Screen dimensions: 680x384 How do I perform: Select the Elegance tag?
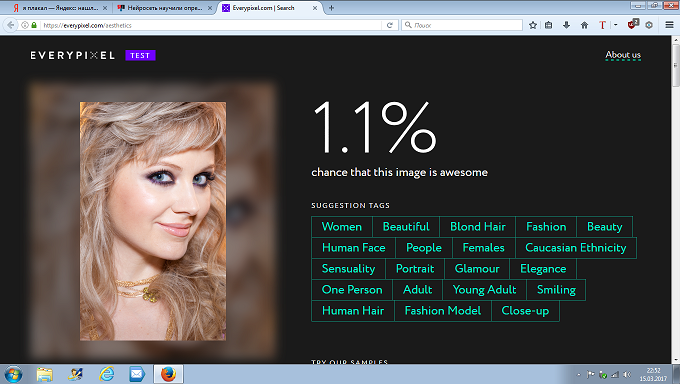[543, 269]
